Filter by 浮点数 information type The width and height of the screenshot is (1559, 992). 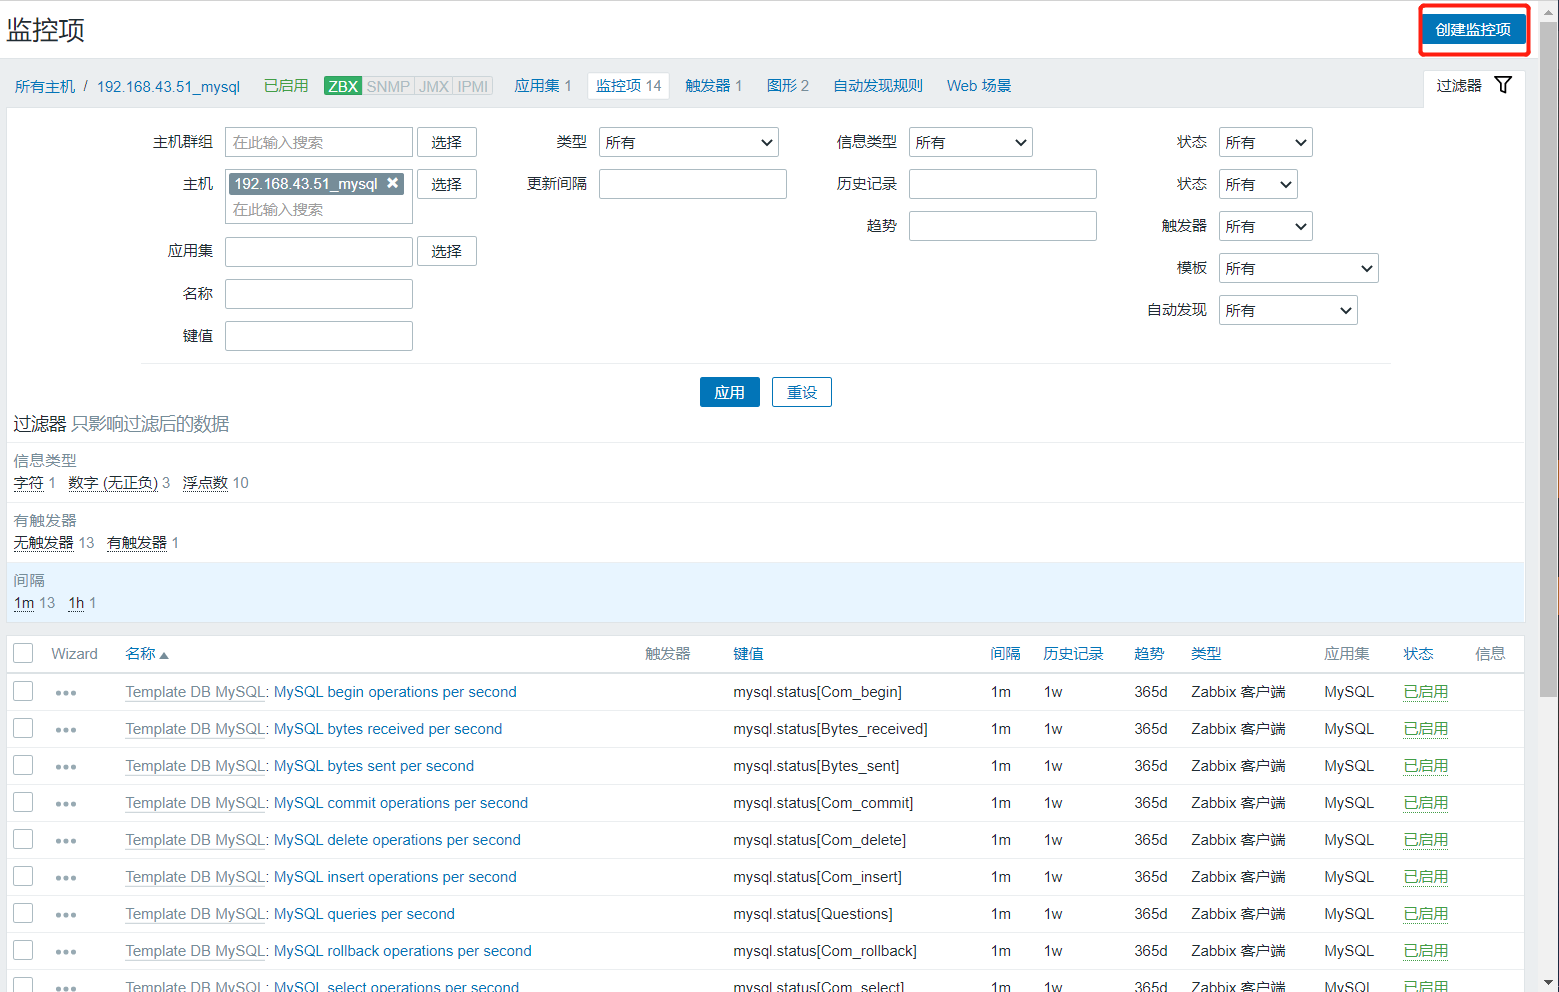[x=205, y=483]
